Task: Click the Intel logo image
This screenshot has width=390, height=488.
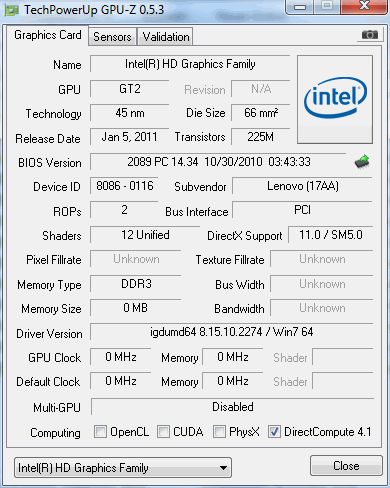Action: point(335,100)
